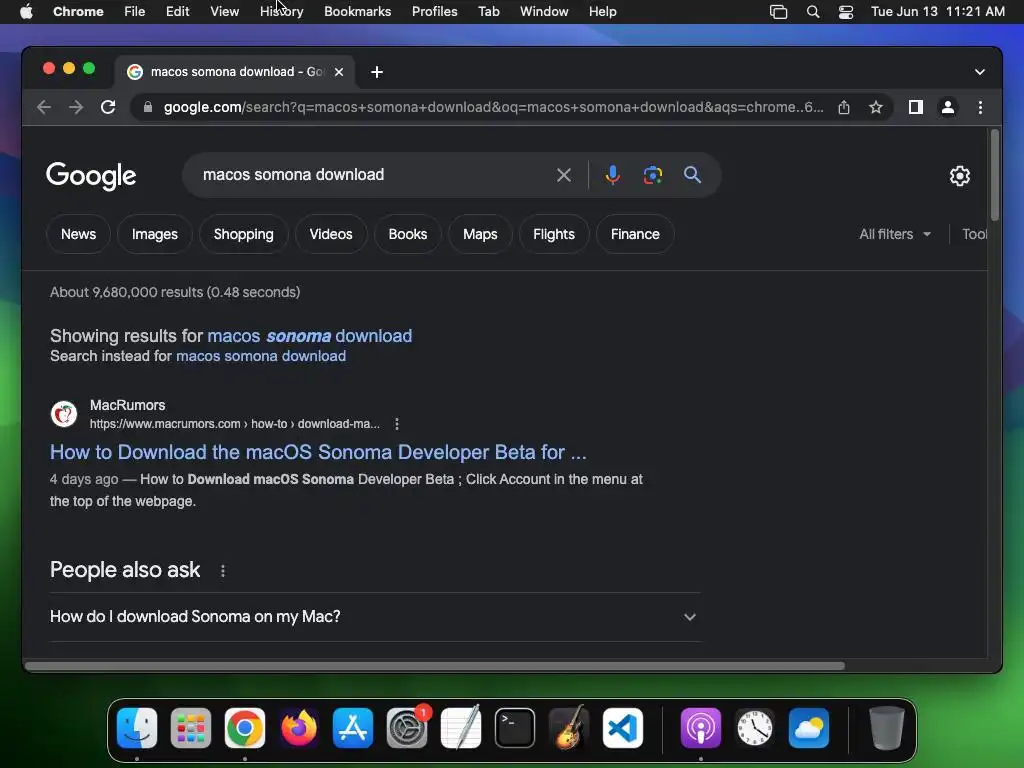The image size is (1024, 768).
Task: Select the News filter chip
Action: point(78,234)
